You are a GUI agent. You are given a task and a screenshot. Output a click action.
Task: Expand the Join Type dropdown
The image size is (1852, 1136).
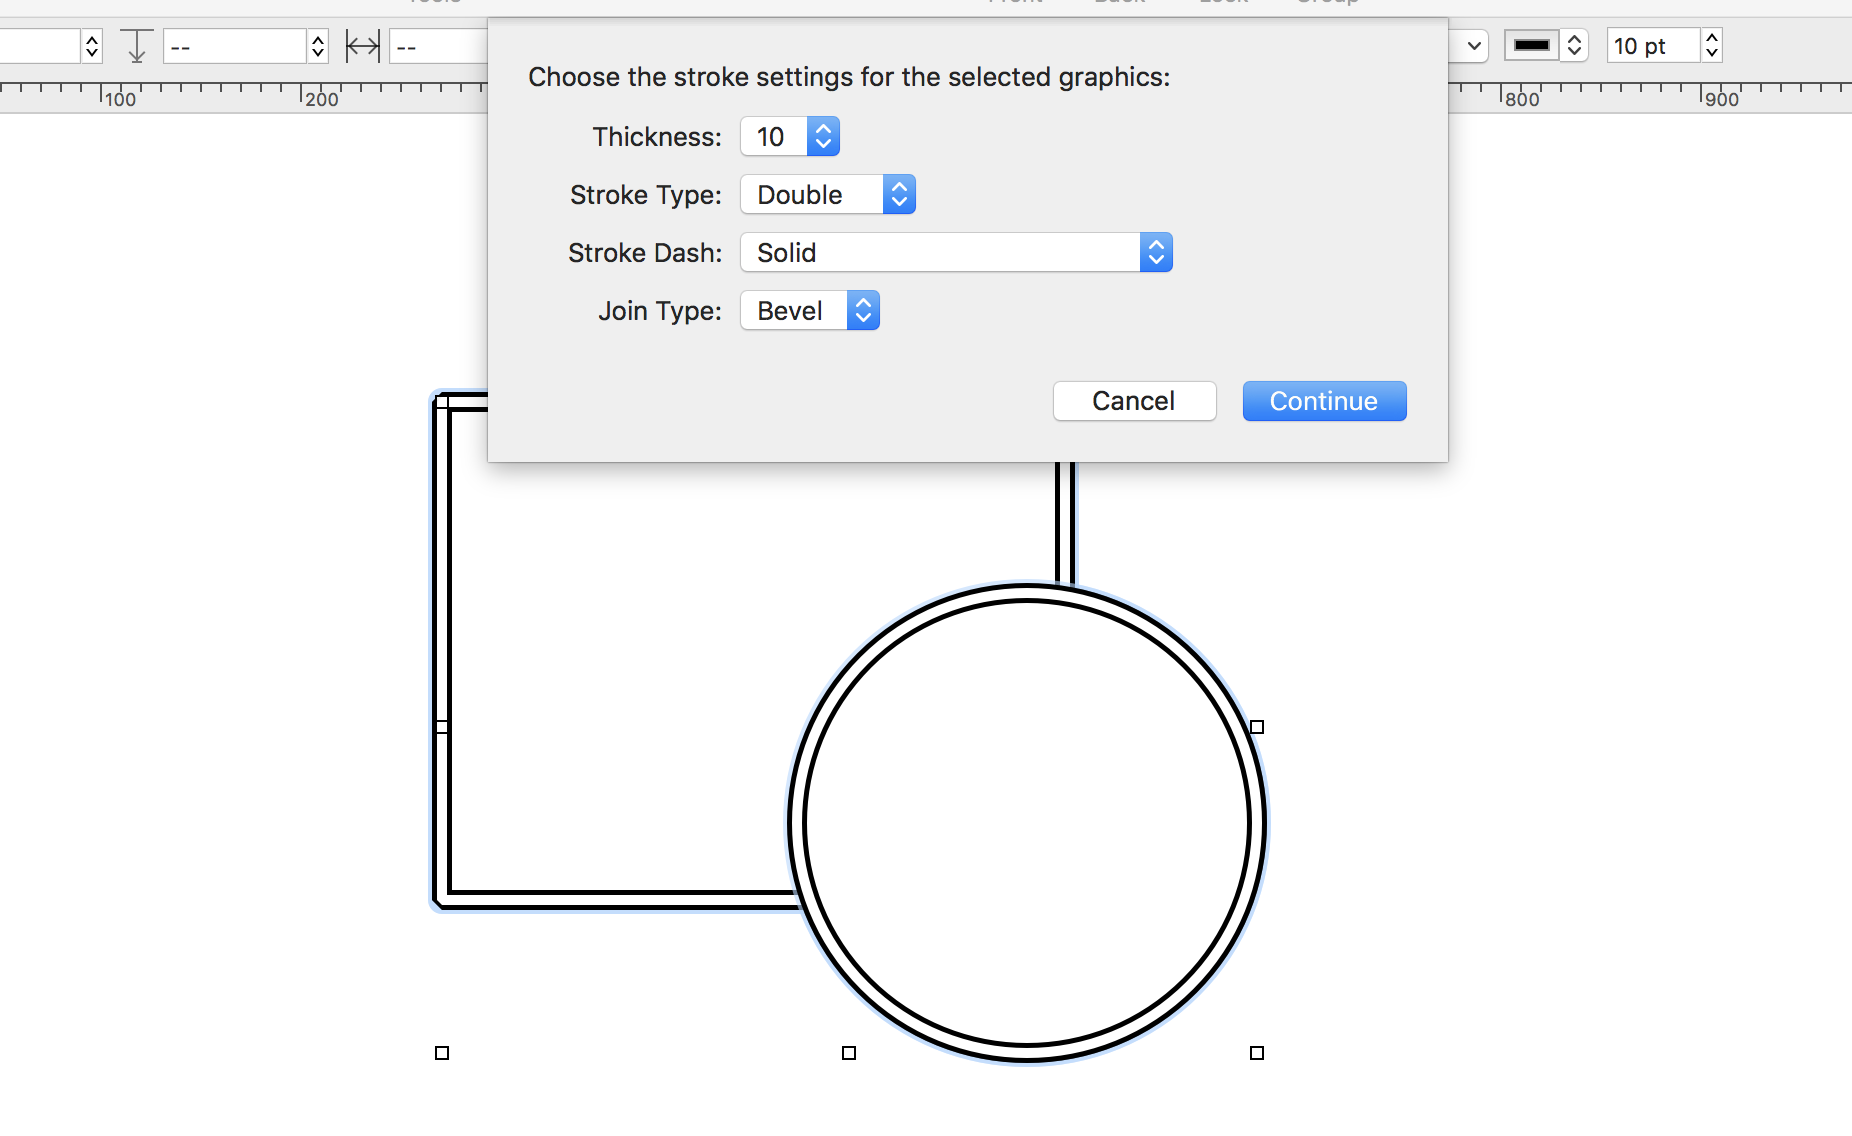(809, 311)
